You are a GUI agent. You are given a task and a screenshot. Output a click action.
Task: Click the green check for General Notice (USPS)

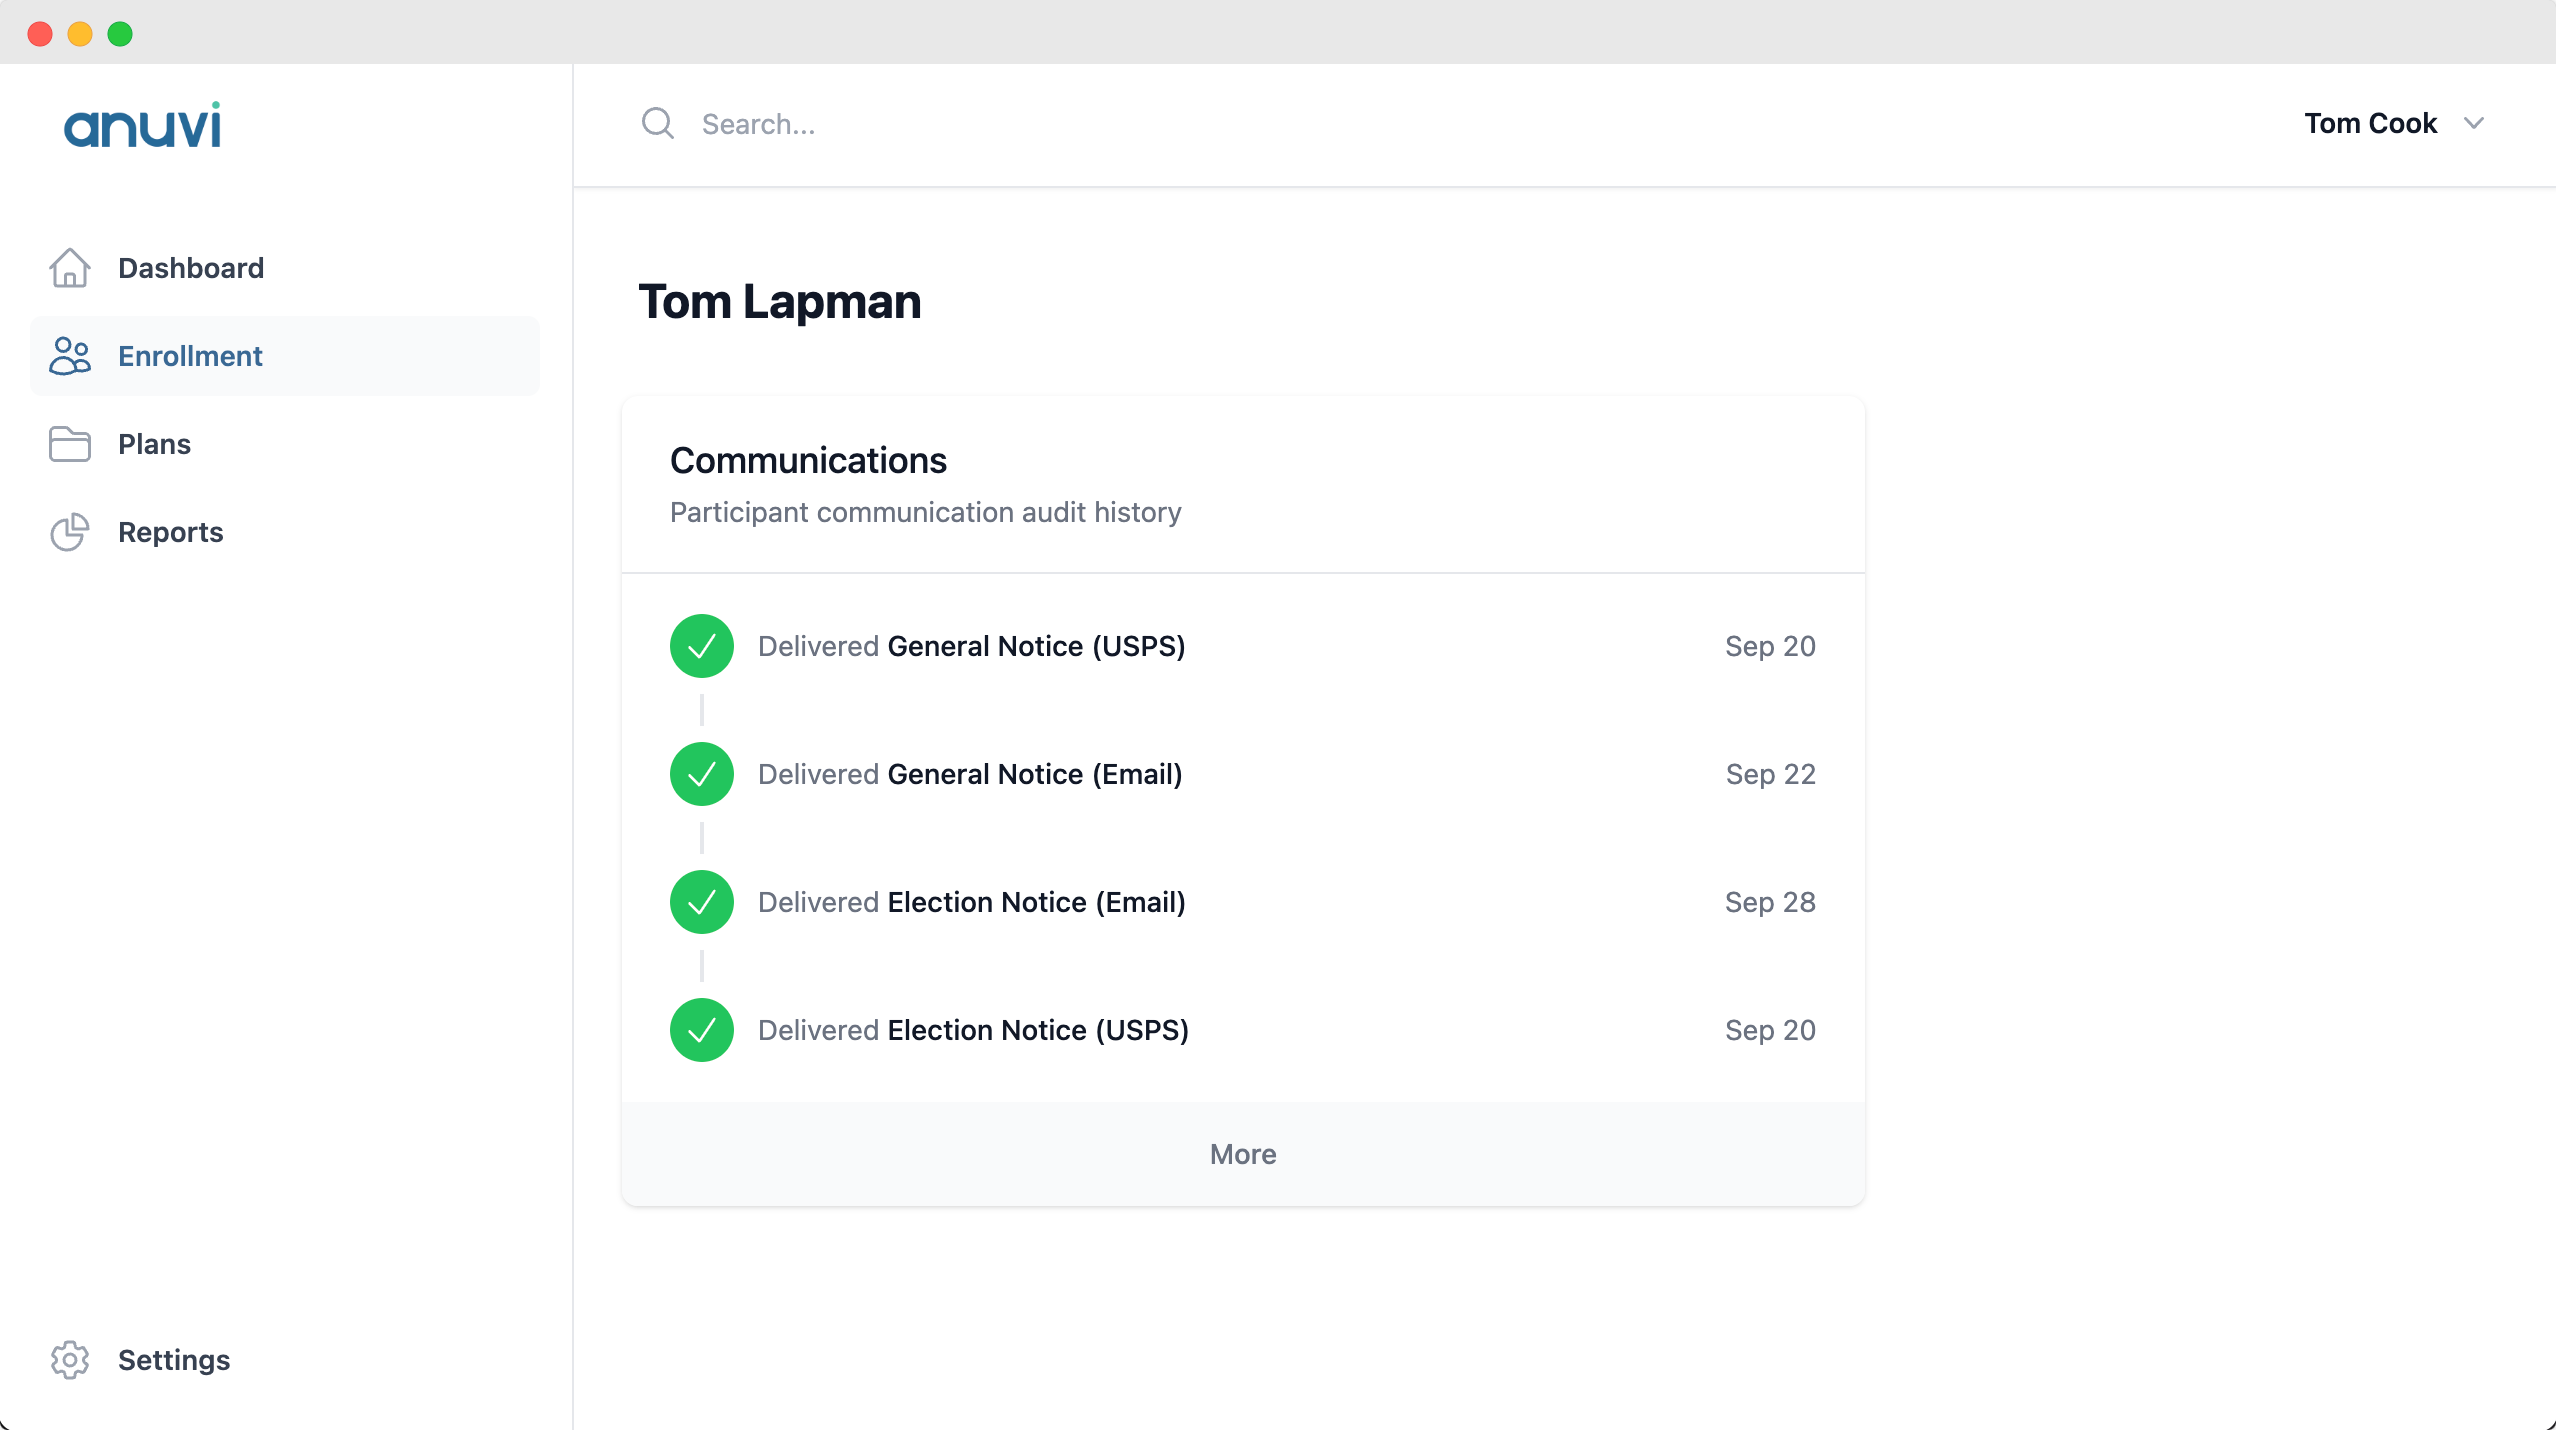[702, 646]
